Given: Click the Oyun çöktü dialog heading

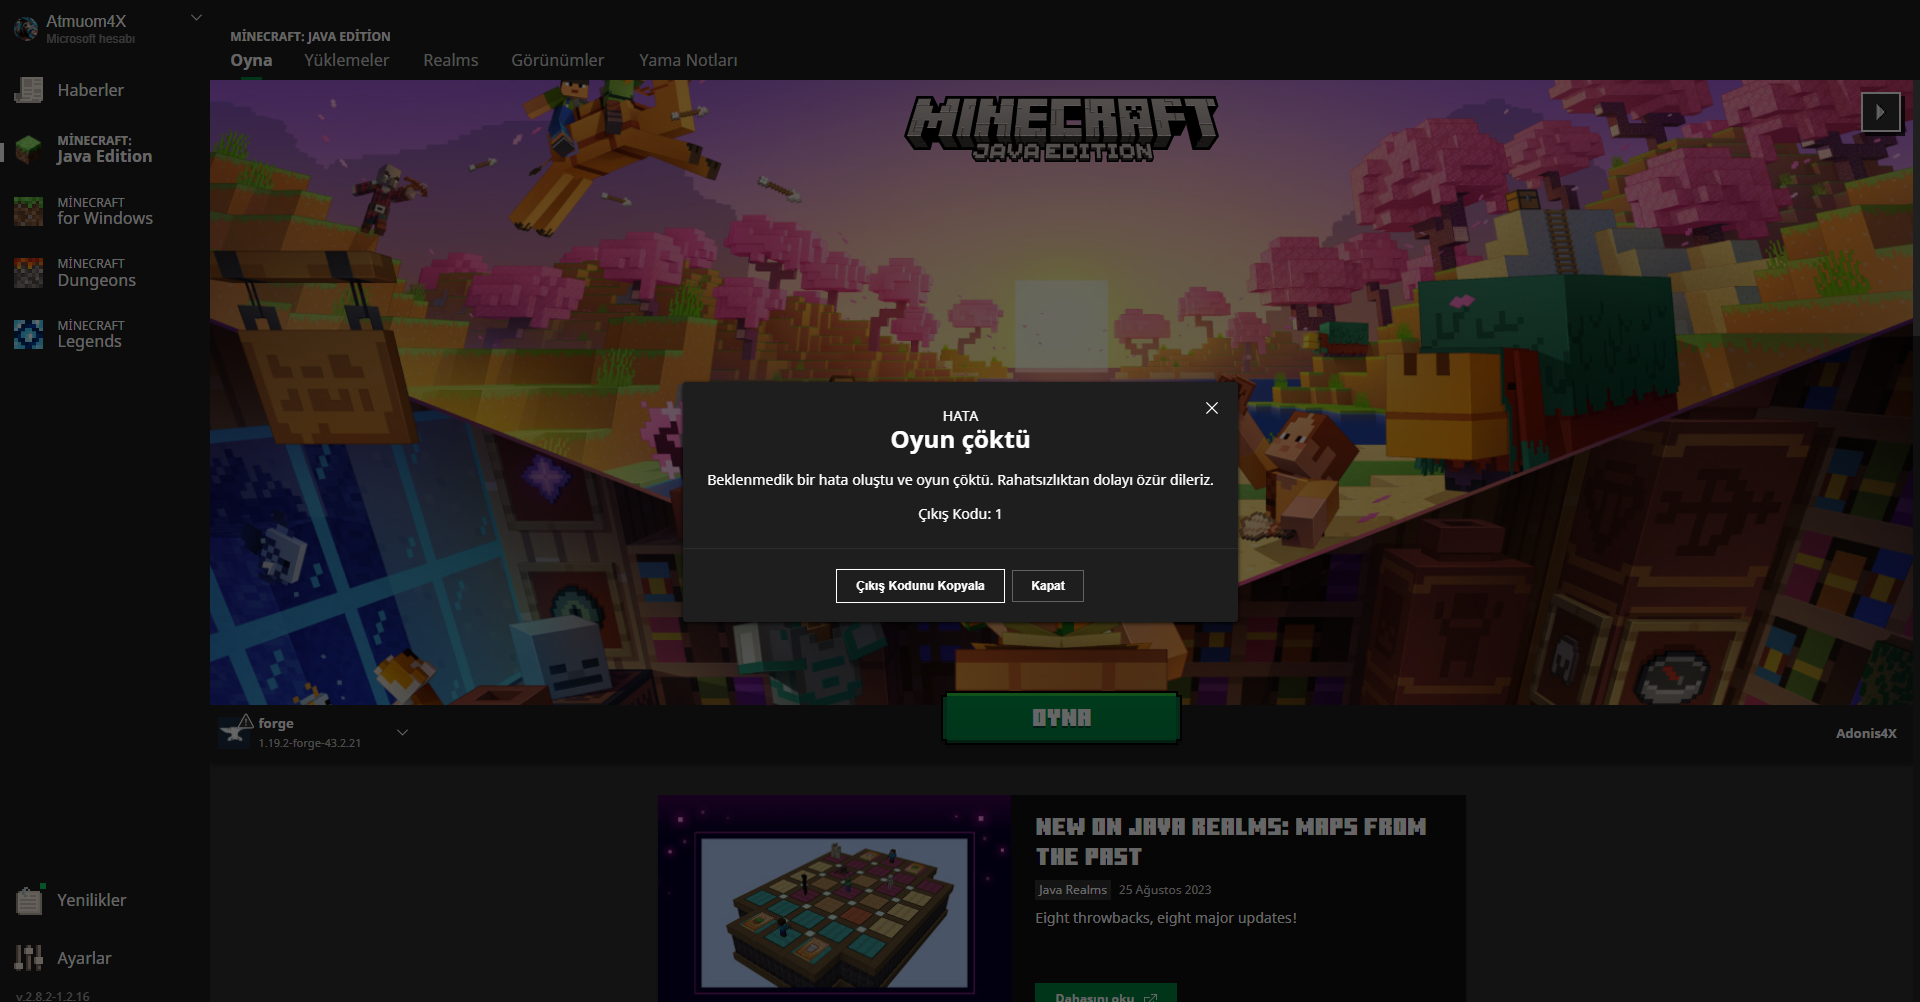Looking at the screenshot, I should point(960,440).
